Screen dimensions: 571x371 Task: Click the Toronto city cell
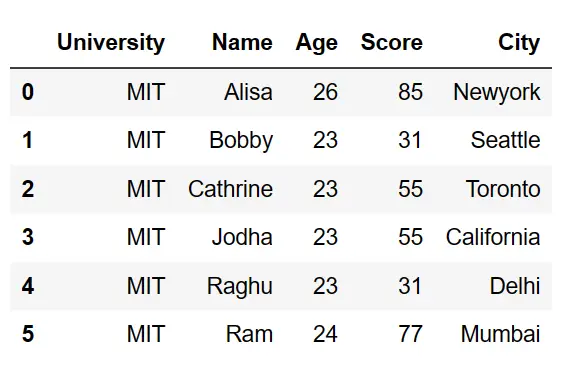pos(503,189)
